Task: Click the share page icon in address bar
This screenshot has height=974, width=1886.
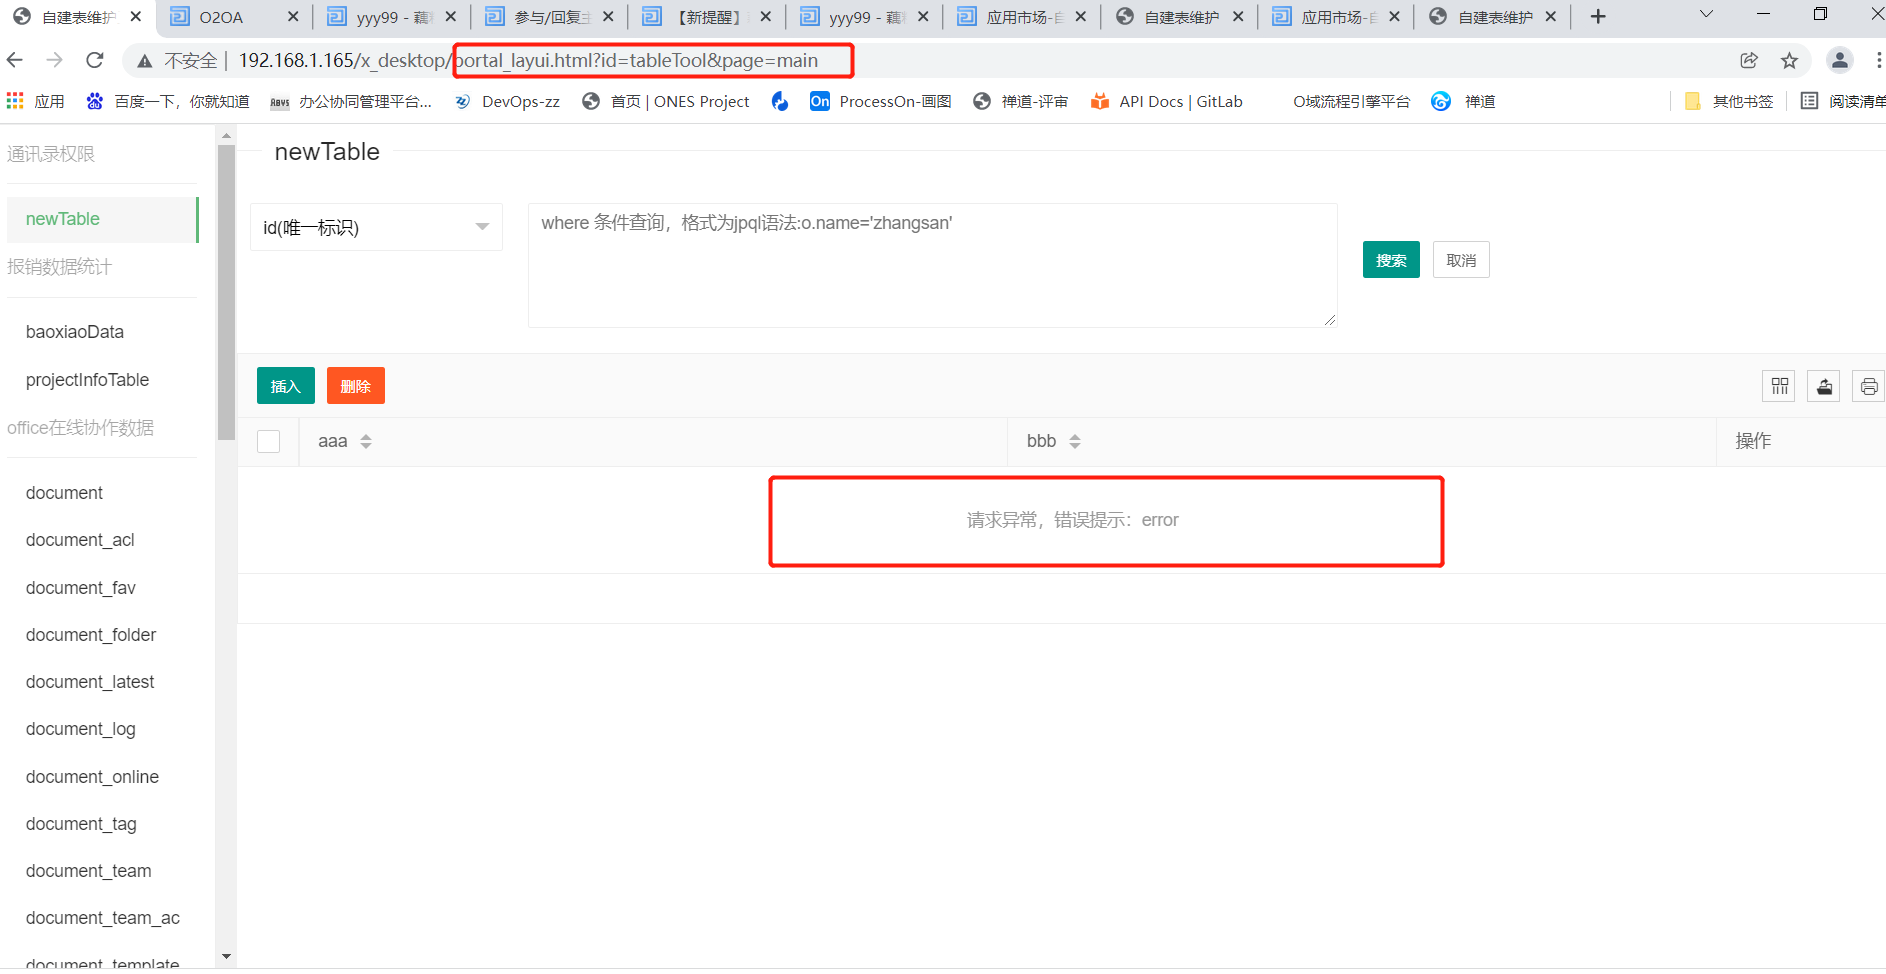Action: 1749,61
